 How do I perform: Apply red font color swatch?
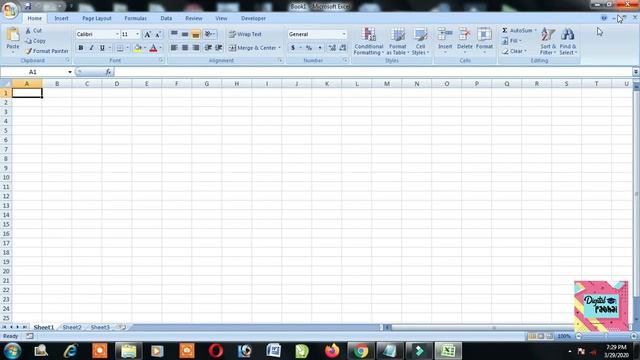(x=153, y=48)
